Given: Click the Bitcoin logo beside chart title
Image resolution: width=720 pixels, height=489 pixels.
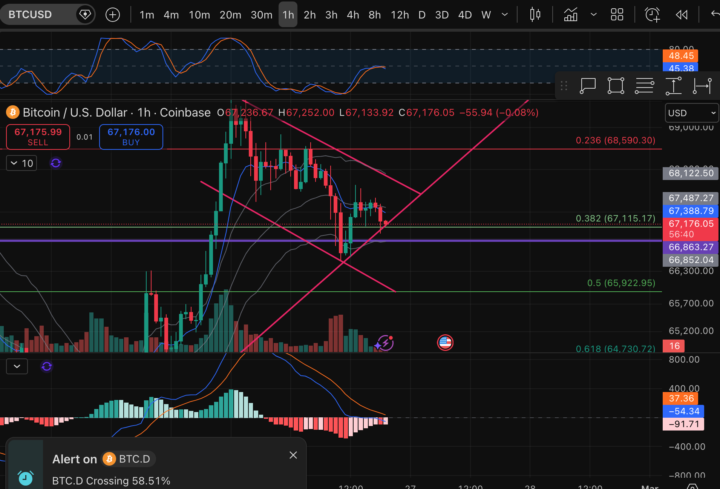Looking at the screenshot, I should pyautogui.click(x=12, y=112).
